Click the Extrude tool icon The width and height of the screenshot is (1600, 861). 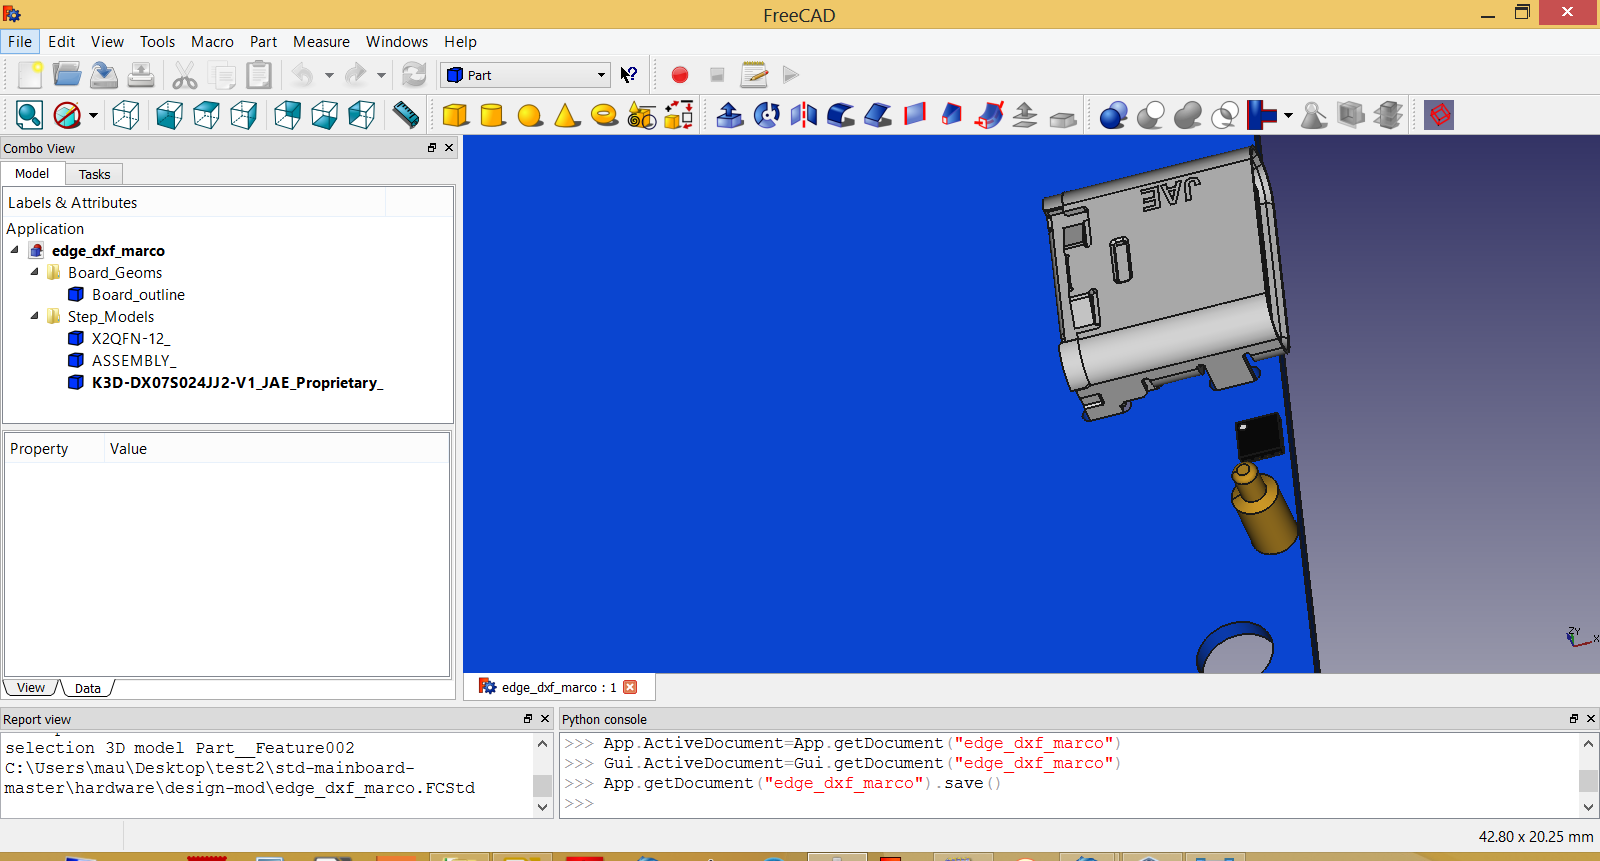coord(730,115)
